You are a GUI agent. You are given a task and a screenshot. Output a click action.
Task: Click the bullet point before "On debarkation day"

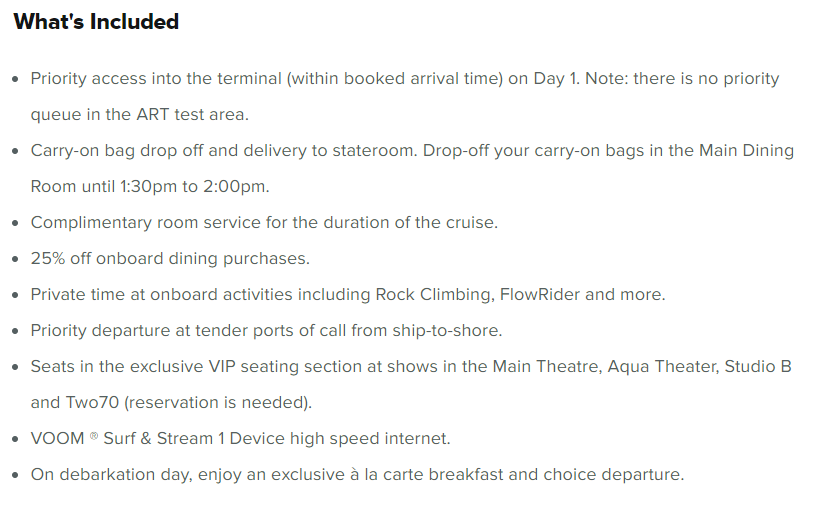point(15,475)
